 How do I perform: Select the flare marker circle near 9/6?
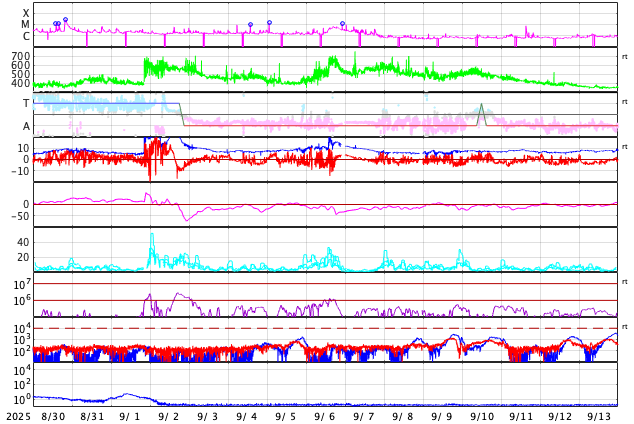[342, 23]
